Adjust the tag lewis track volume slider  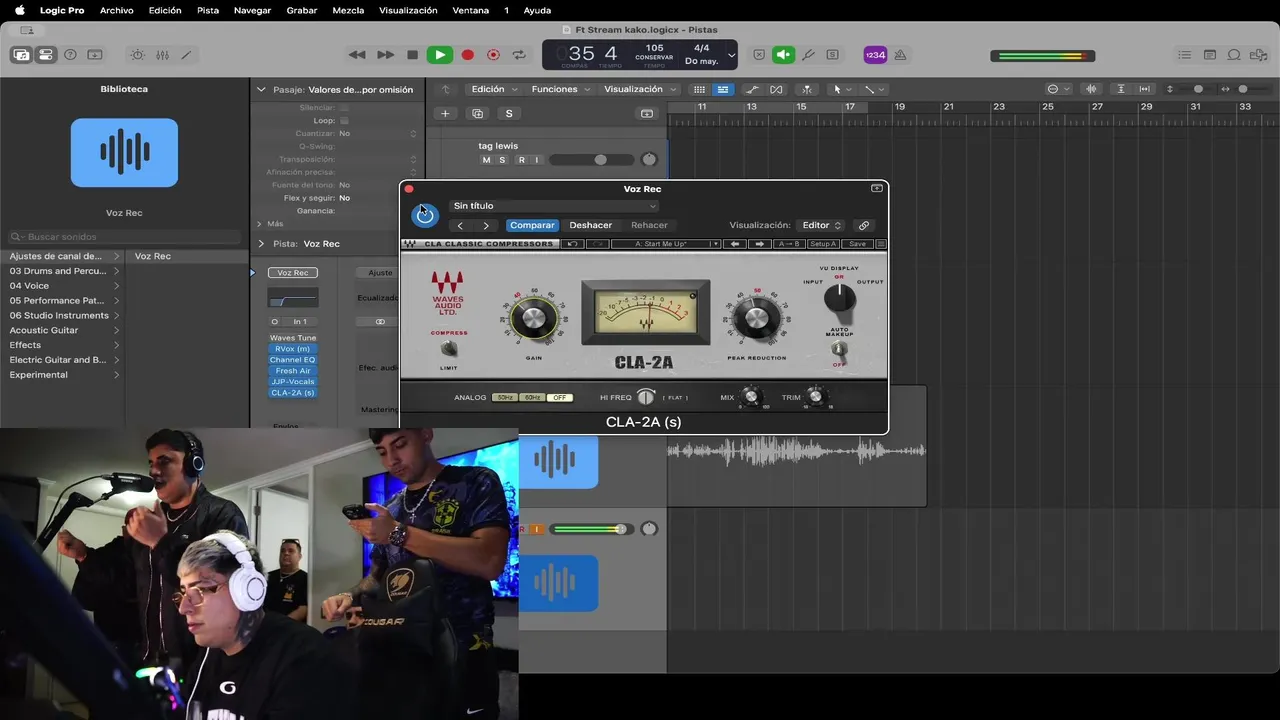[591, 160]
